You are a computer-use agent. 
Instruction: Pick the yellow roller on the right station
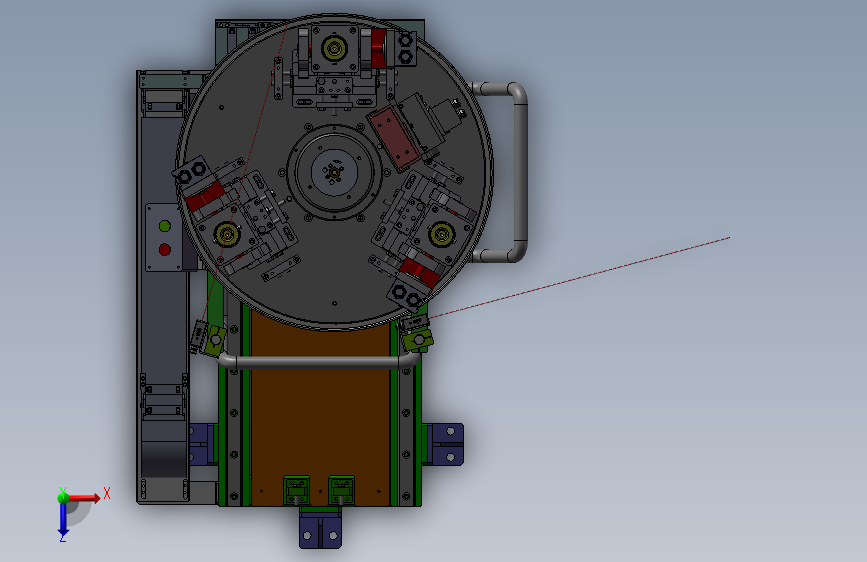(442, 235)
